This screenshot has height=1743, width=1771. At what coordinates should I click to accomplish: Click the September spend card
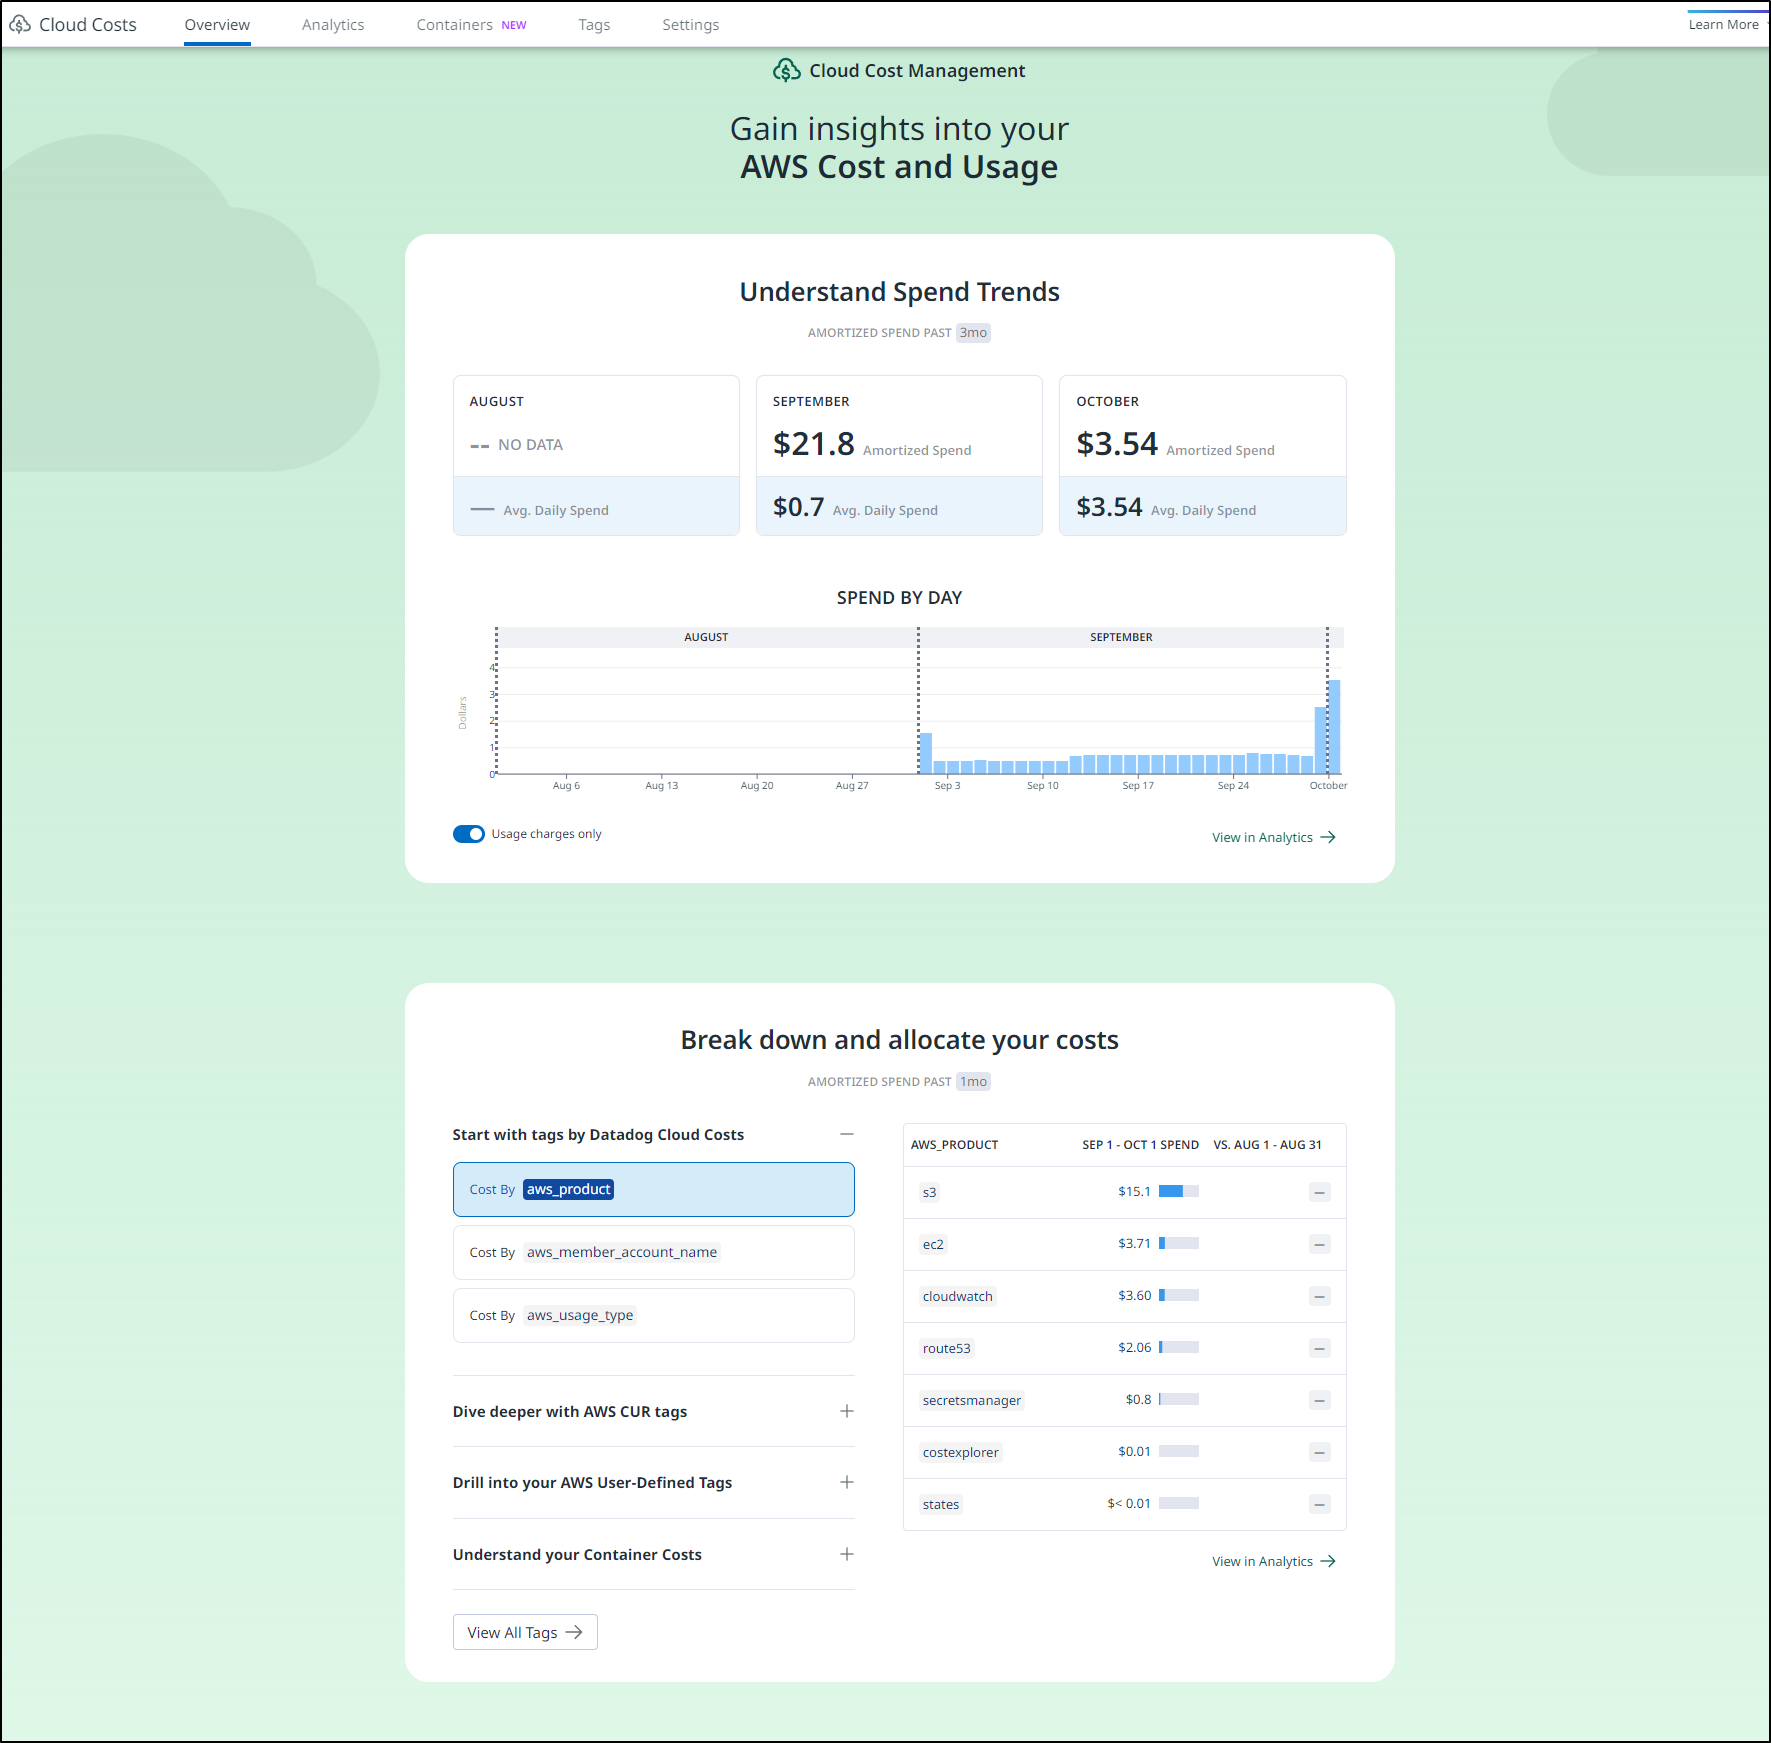tap(900, 456)
